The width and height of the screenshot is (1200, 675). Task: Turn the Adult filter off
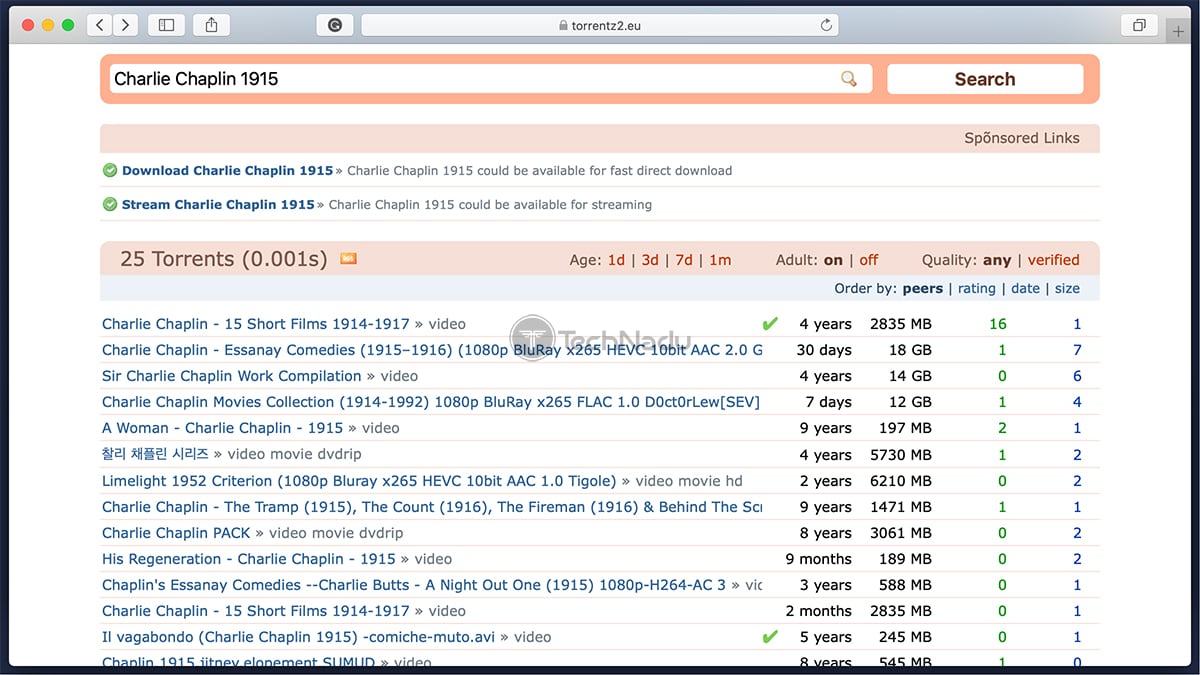tap(868, 260)
